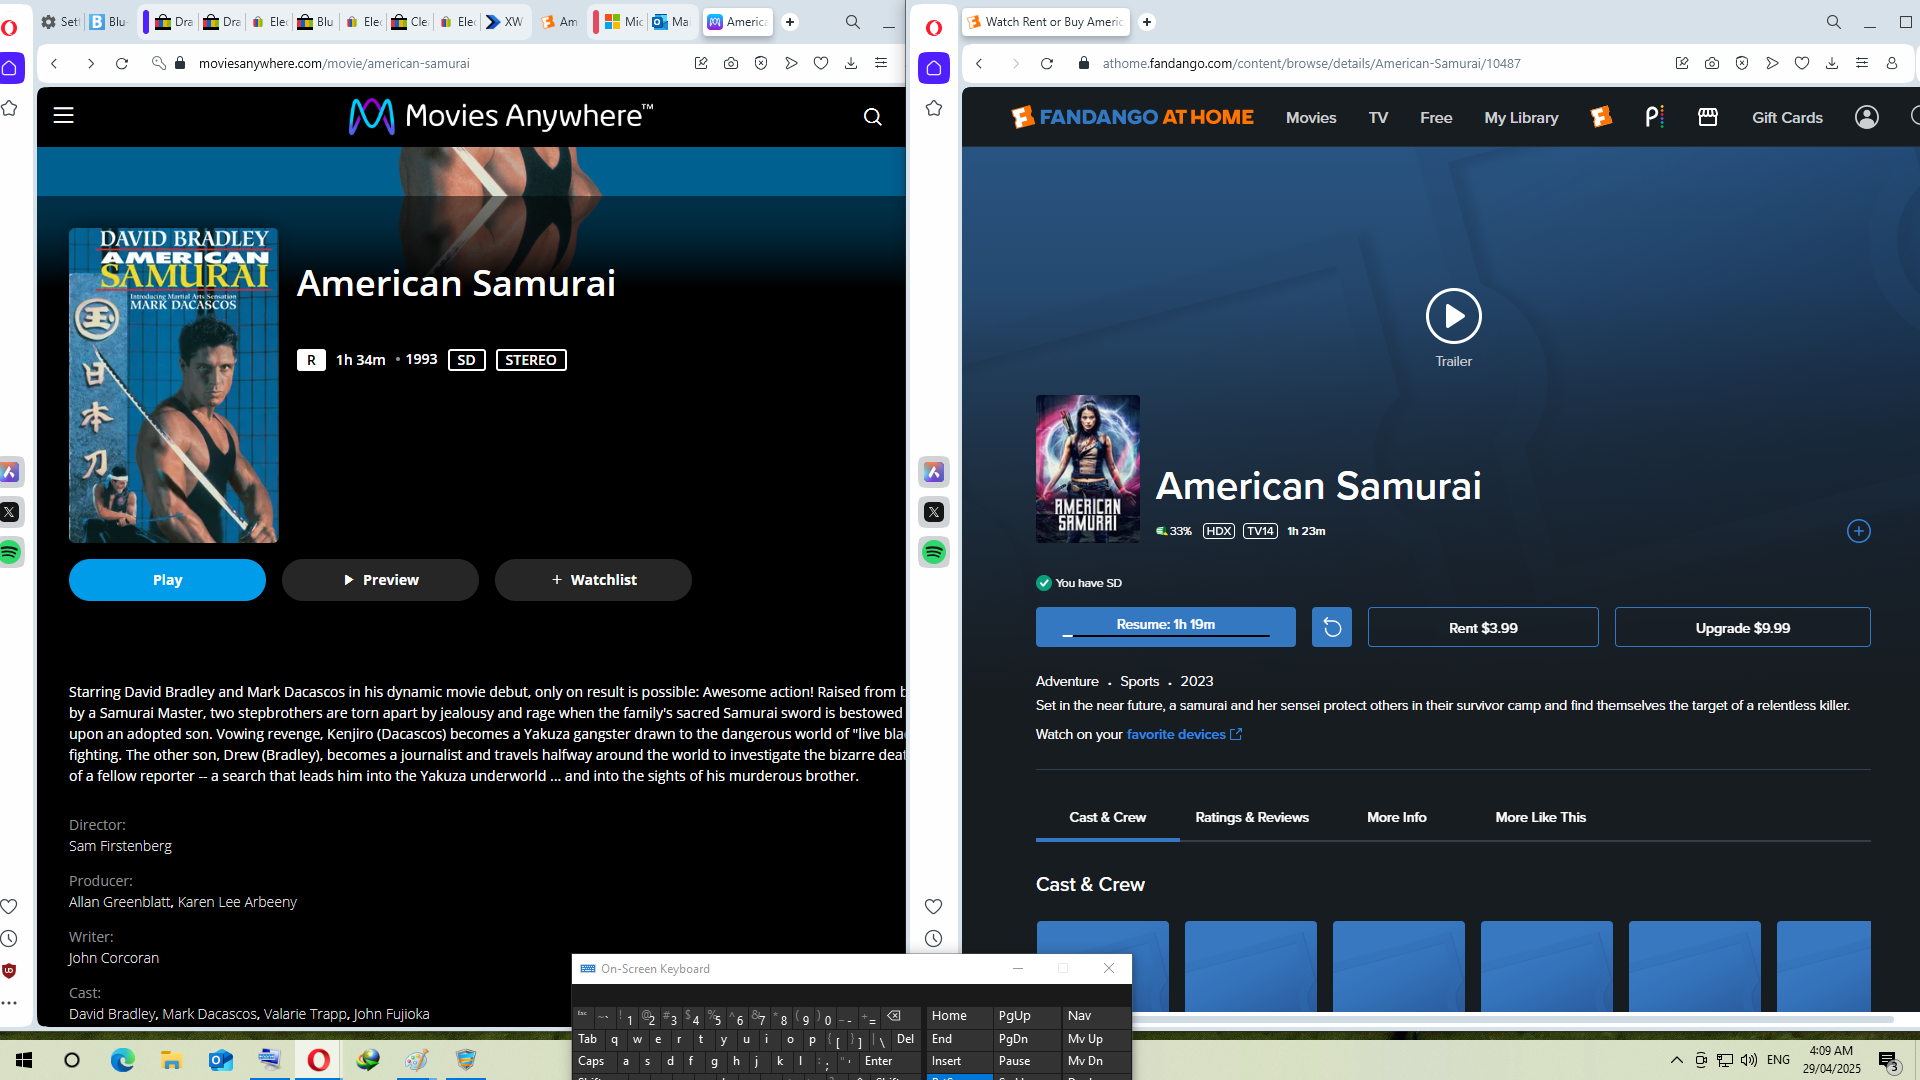Close the On-Screen Keyboard window
1920x1080 pixels.
[x=1109, y=968]
